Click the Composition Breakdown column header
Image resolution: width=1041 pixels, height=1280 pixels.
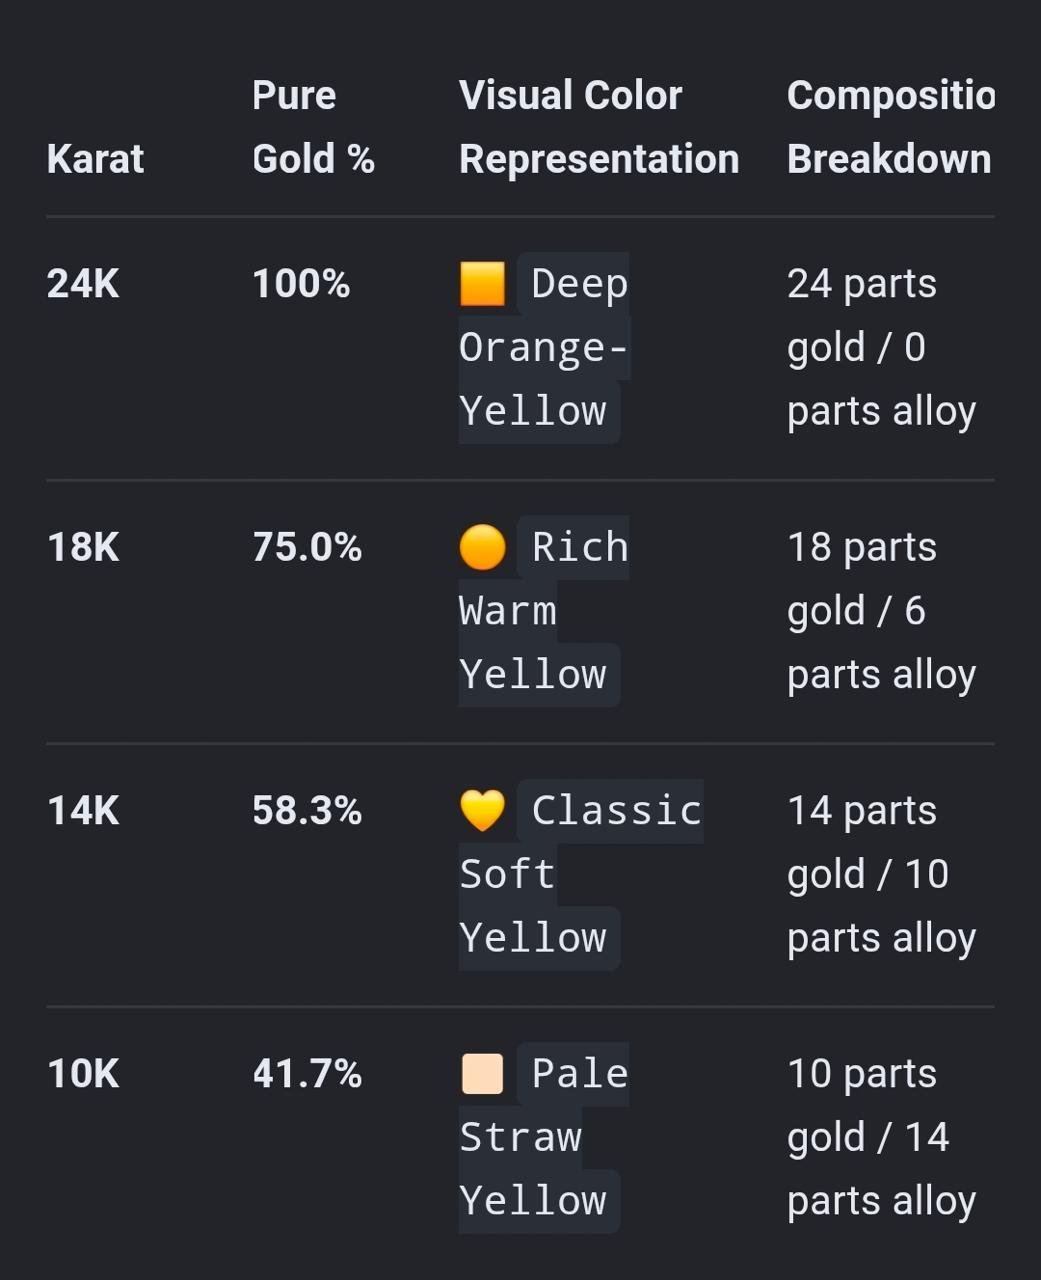pos(890,127)
